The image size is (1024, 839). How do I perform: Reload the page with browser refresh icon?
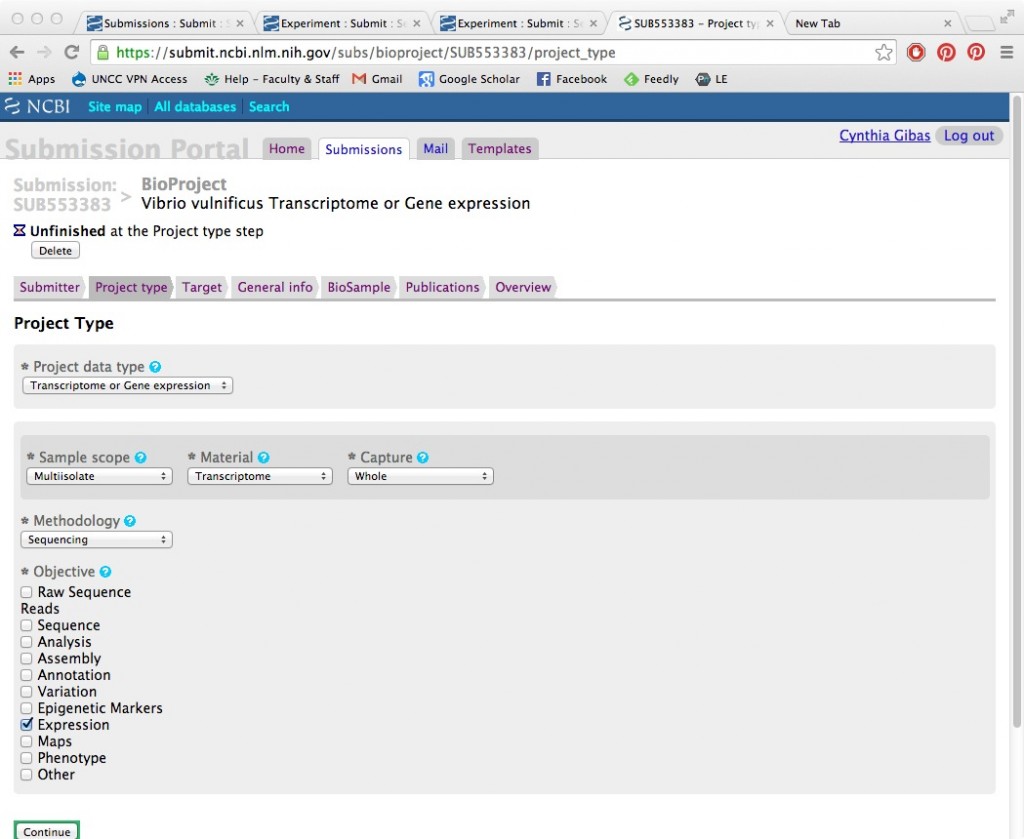tap(72, 52)
